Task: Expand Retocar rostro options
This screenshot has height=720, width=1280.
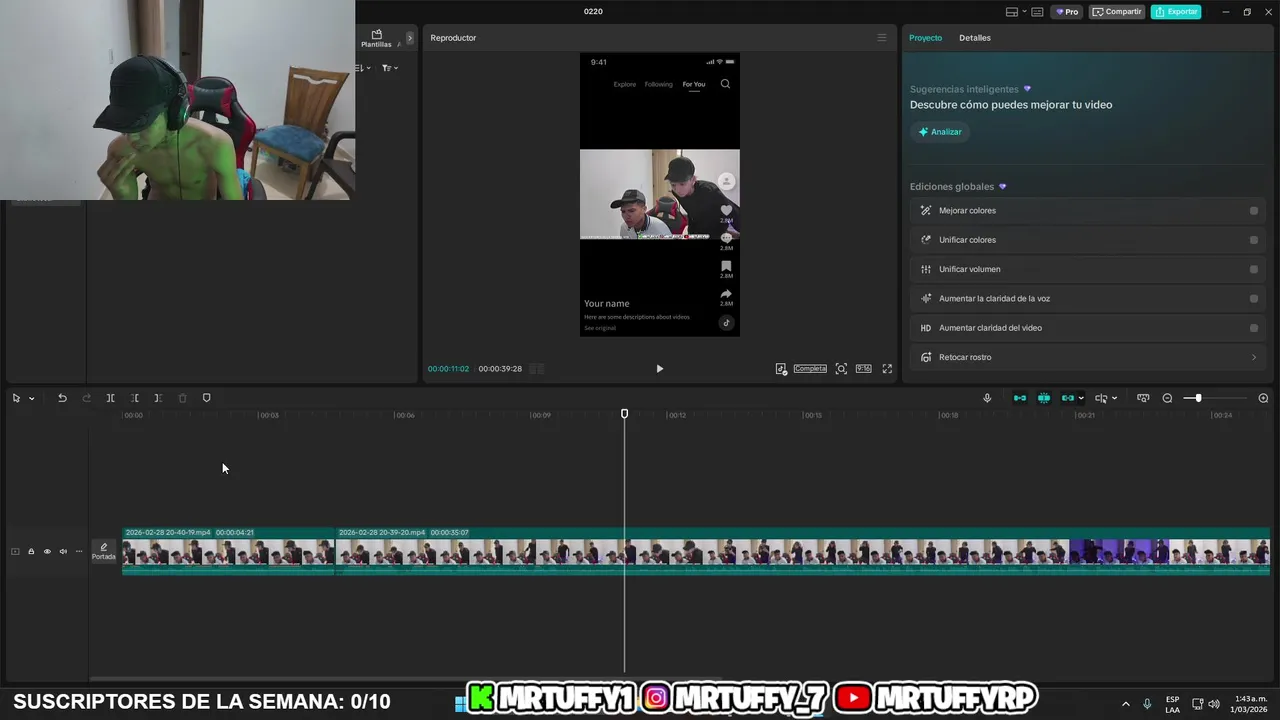Action: point(1254,357)
